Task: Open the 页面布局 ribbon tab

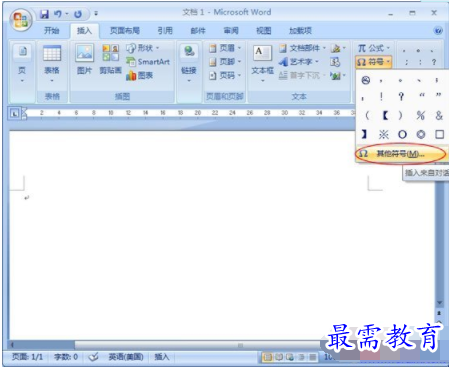Action: [x=125, y=31]
